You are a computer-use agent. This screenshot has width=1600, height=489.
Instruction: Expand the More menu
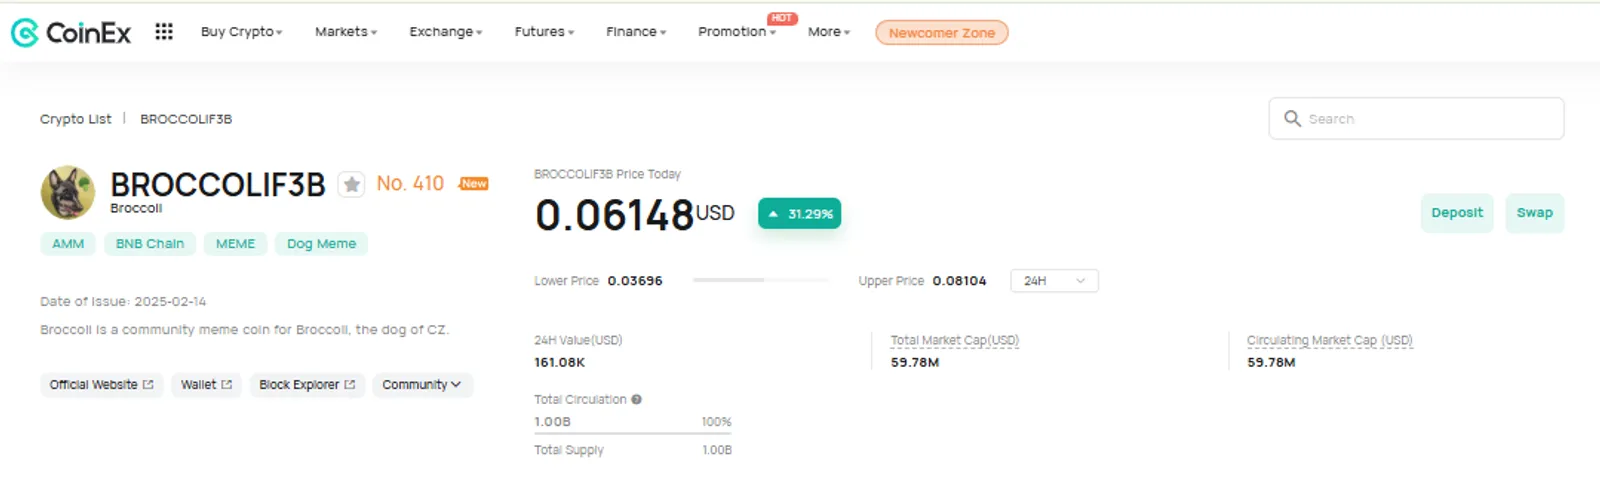(x=829, y=32)
